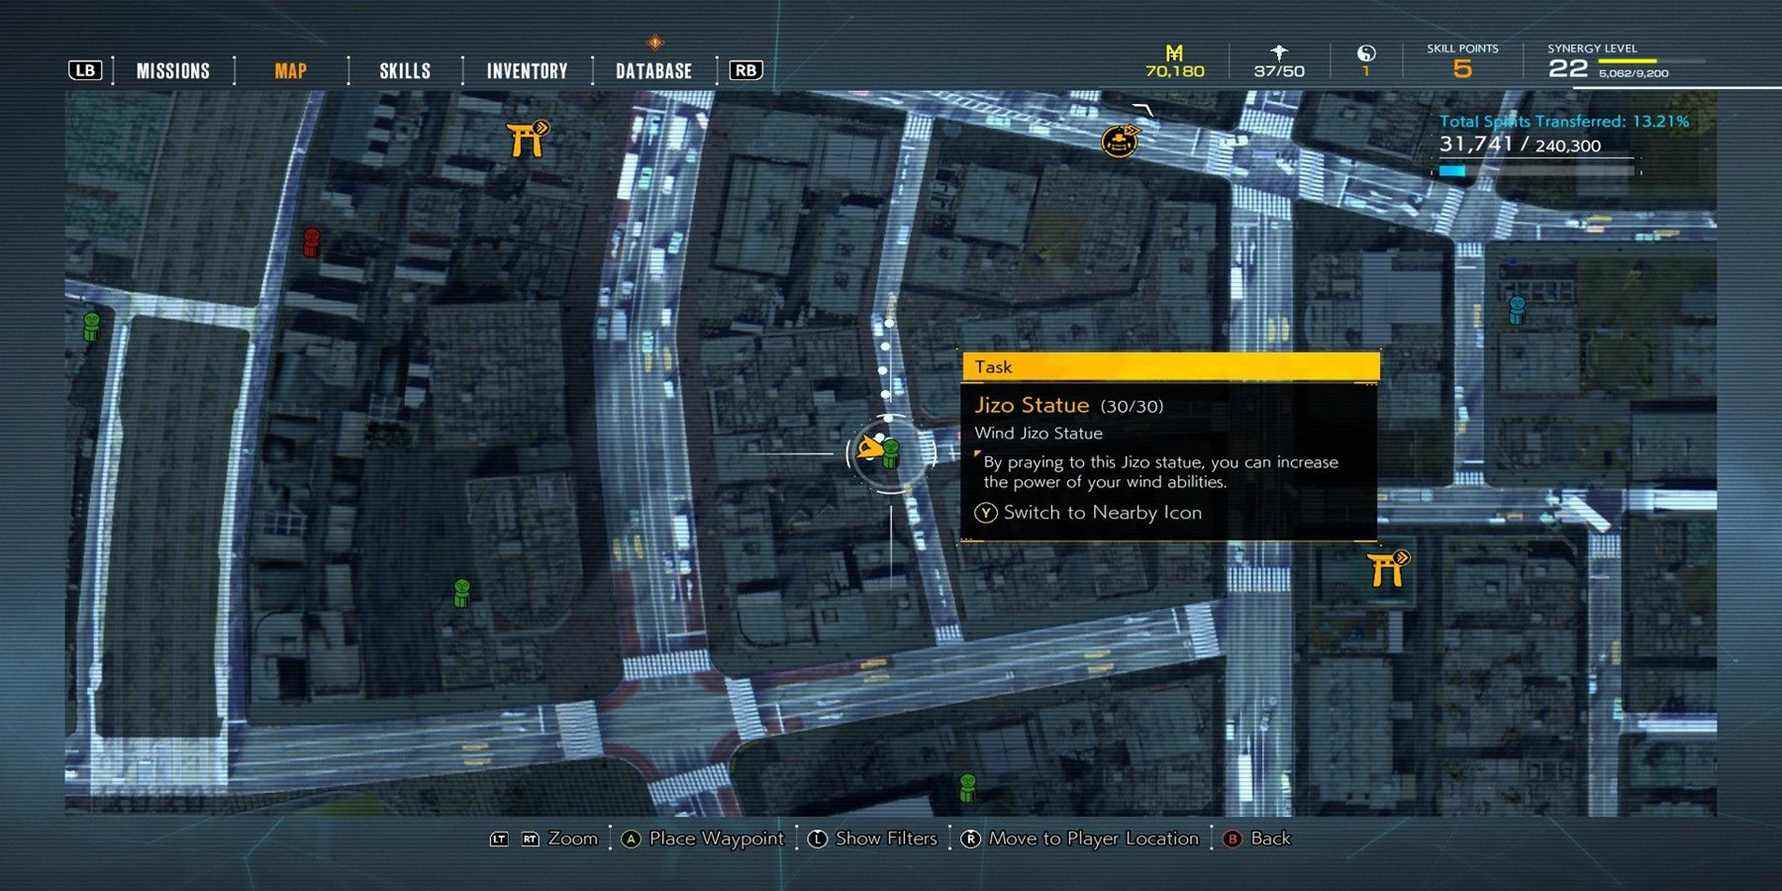This screenshot has width=1782, height=891.
Task: Click the RB shoulder button icon
Action: [746, 70]
